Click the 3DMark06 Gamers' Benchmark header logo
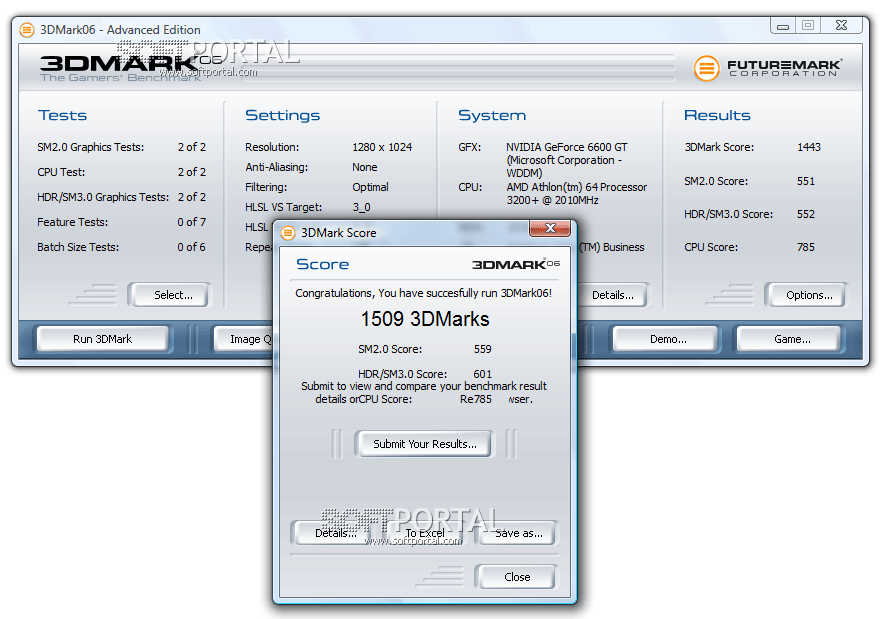Image resolution: width=882 pixels, height=619 pixels. pyautogui.click(x=130, y=68)
